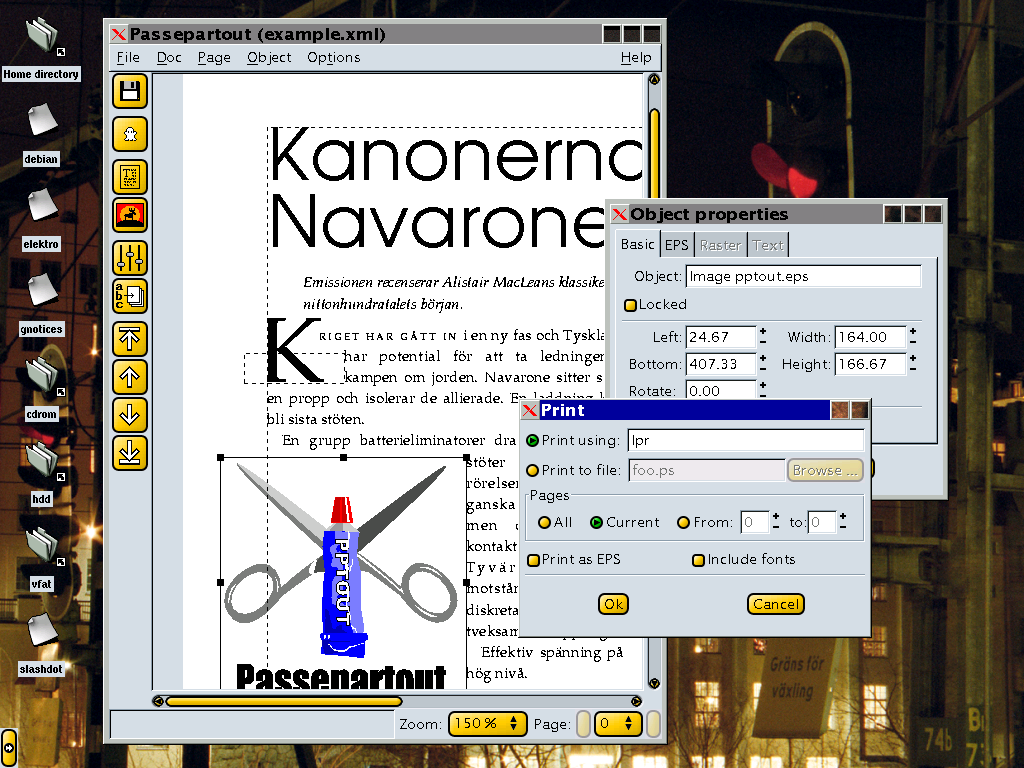Click the Cancel button in Print dialog
The image size is (1024, 768).
click(775, 604)
